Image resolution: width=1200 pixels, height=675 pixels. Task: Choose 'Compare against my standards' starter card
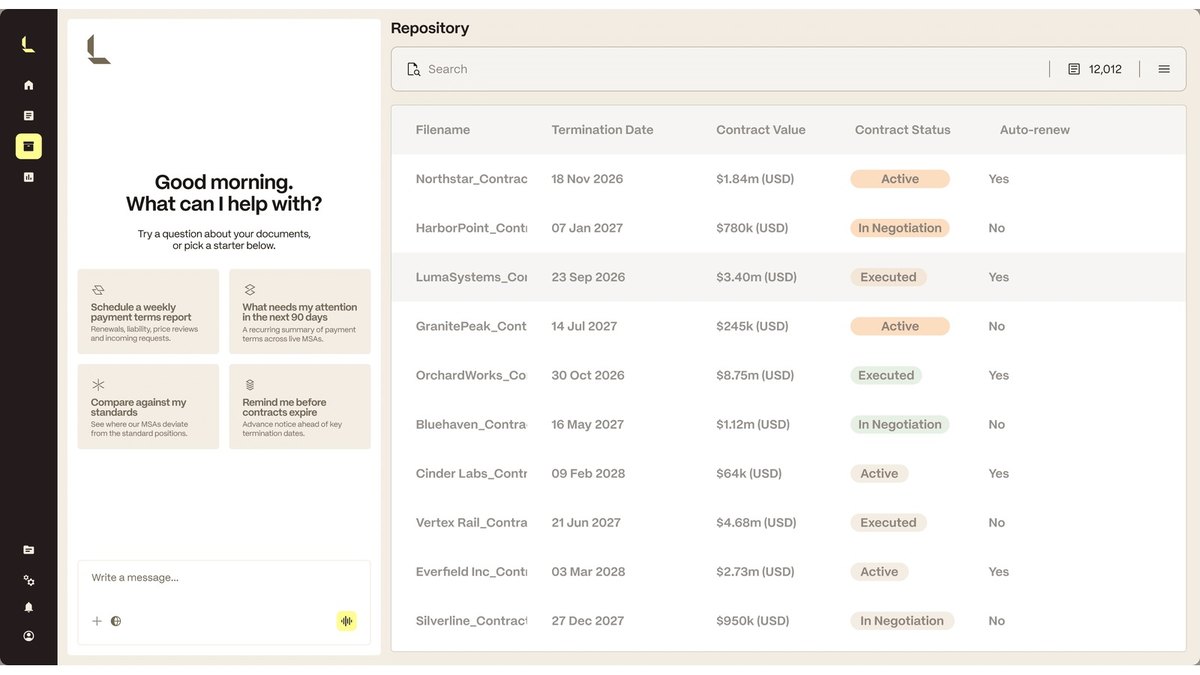pyautogui.click(x=148, y=406)
